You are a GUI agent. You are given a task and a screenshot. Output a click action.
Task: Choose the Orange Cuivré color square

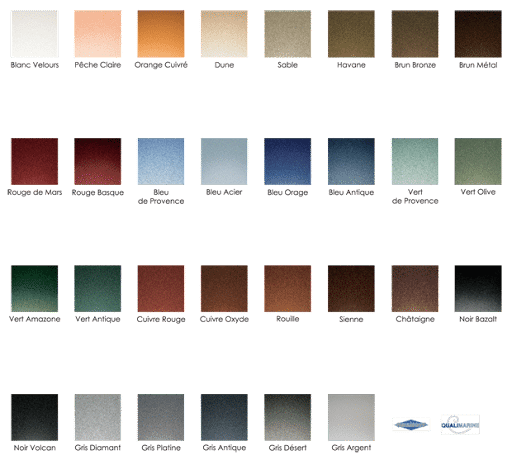(161, 34)
